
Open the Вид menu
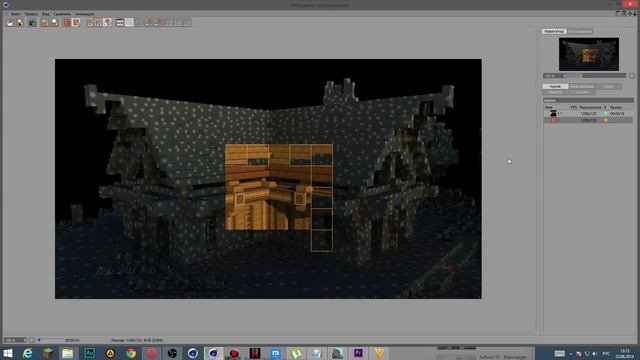(45, 14)
